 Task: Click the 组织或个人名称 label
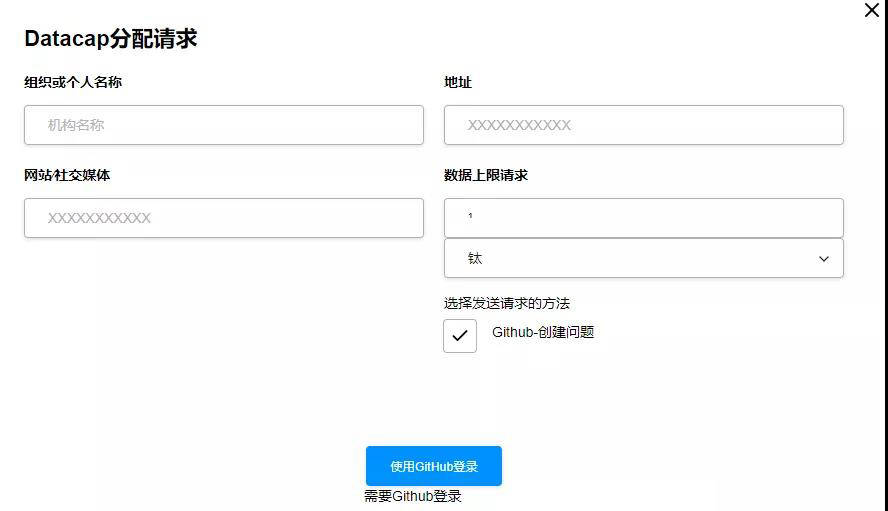click(73, 82)
